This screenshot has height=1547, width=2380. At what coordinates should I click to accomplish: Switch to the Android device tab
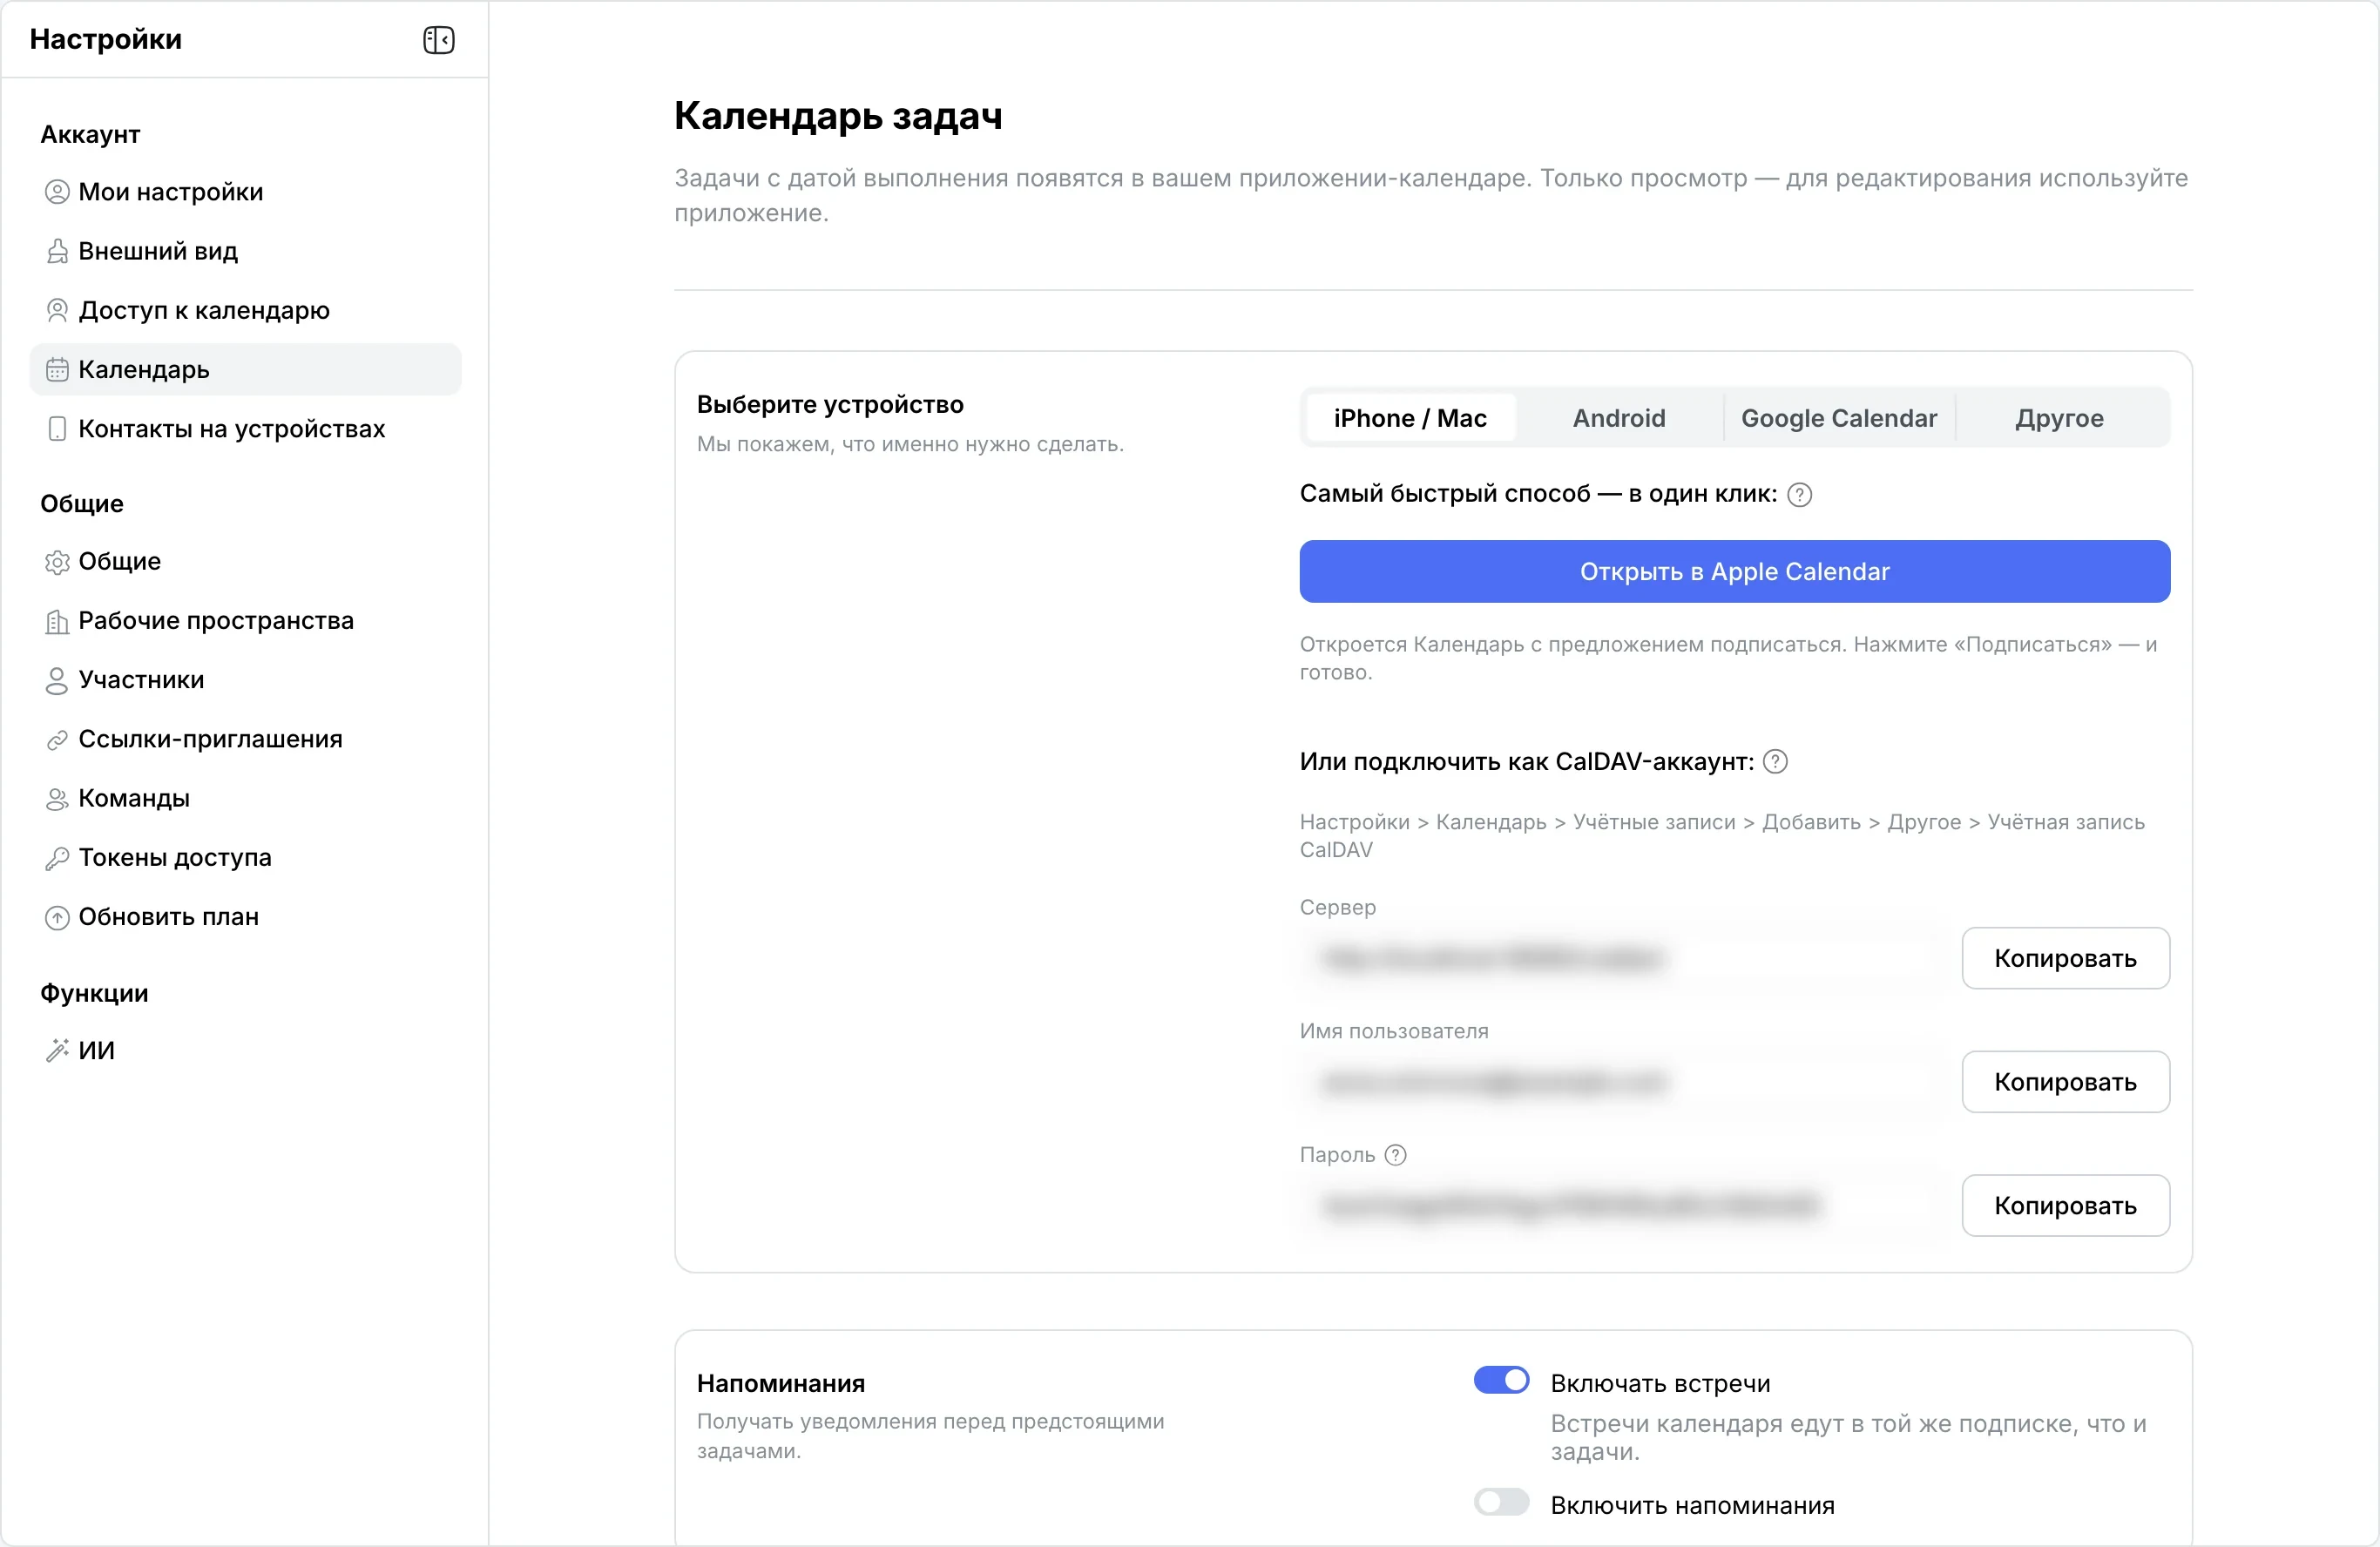(x=1619, y=418)
